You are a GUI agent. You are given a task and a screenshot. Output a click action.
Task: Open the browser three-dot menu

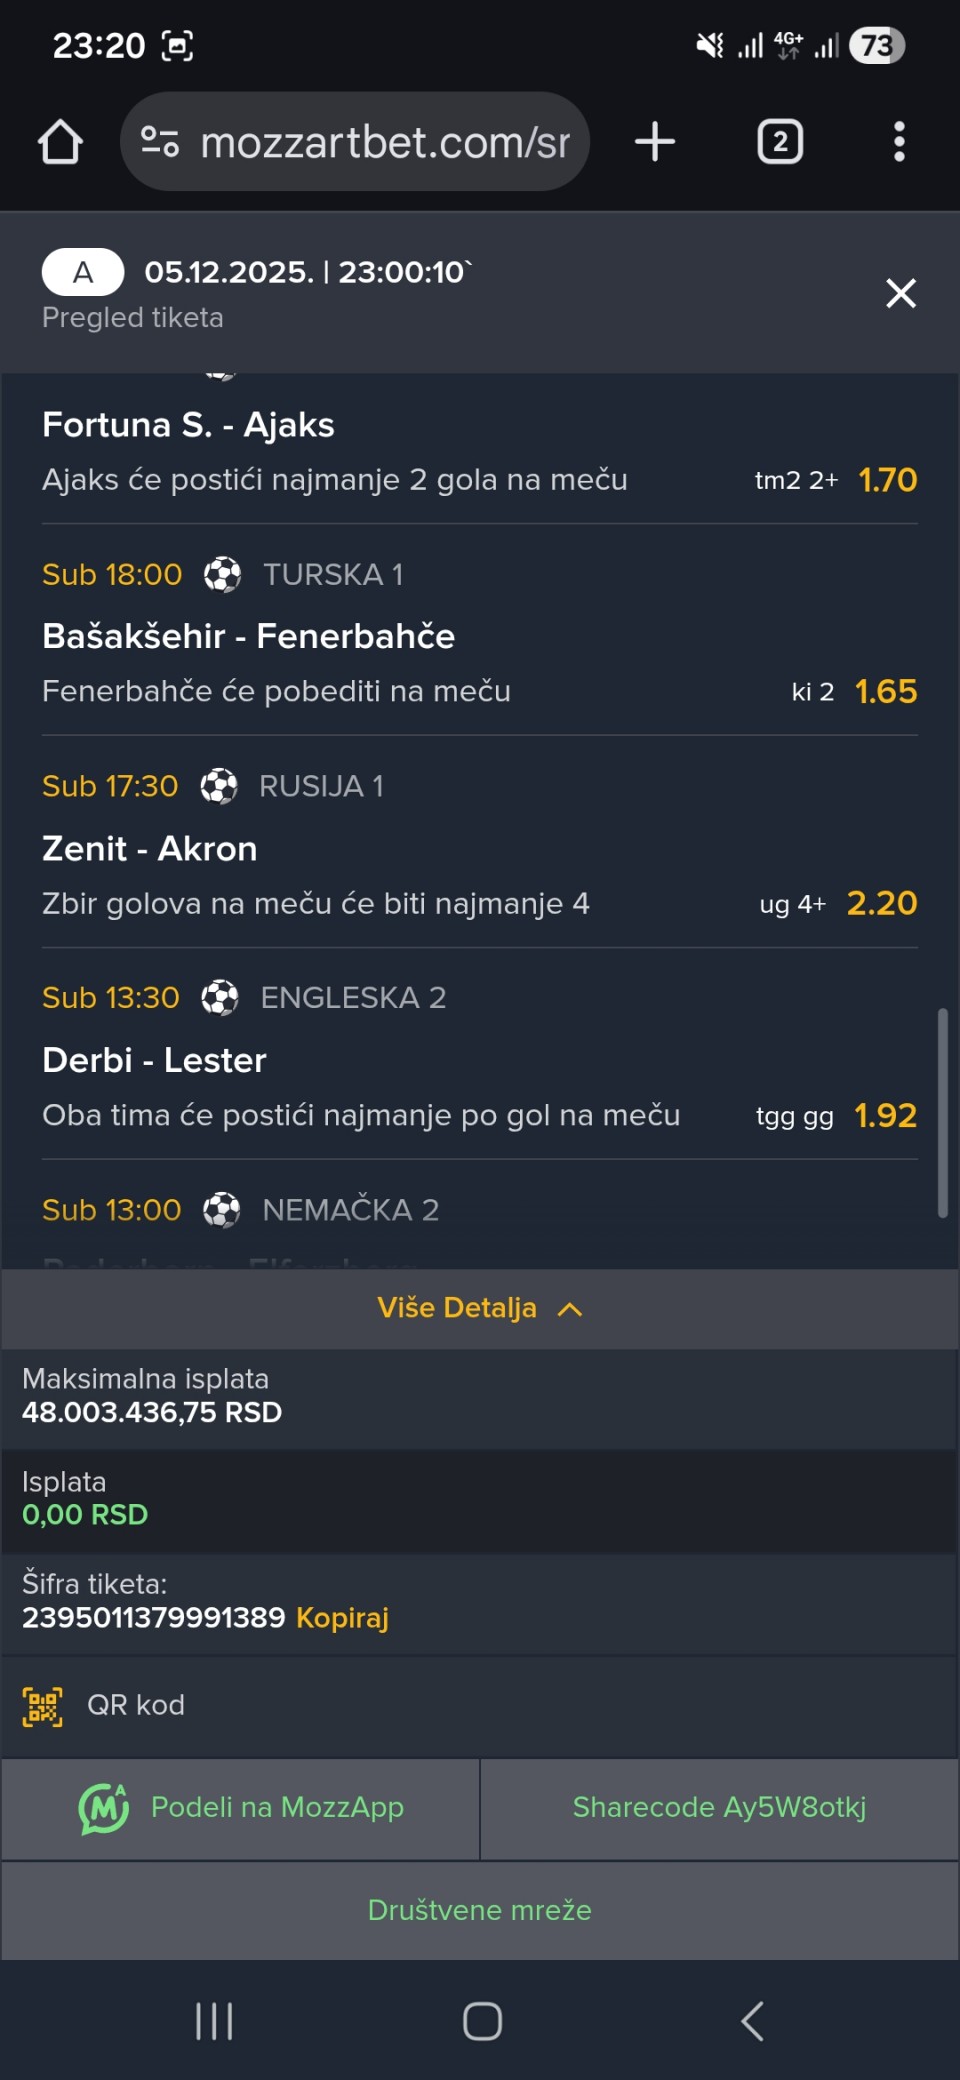(x=899, y=142)
